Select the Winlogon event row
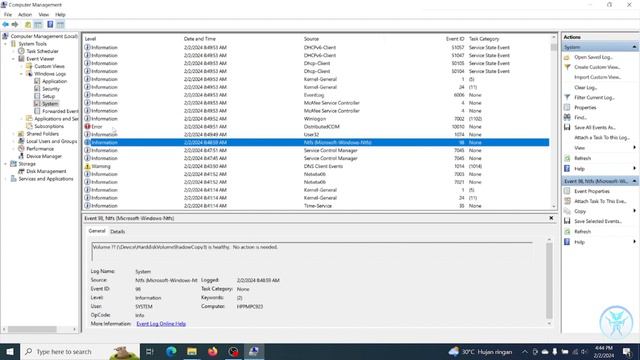640x360 pixels. tap(316, 119)
